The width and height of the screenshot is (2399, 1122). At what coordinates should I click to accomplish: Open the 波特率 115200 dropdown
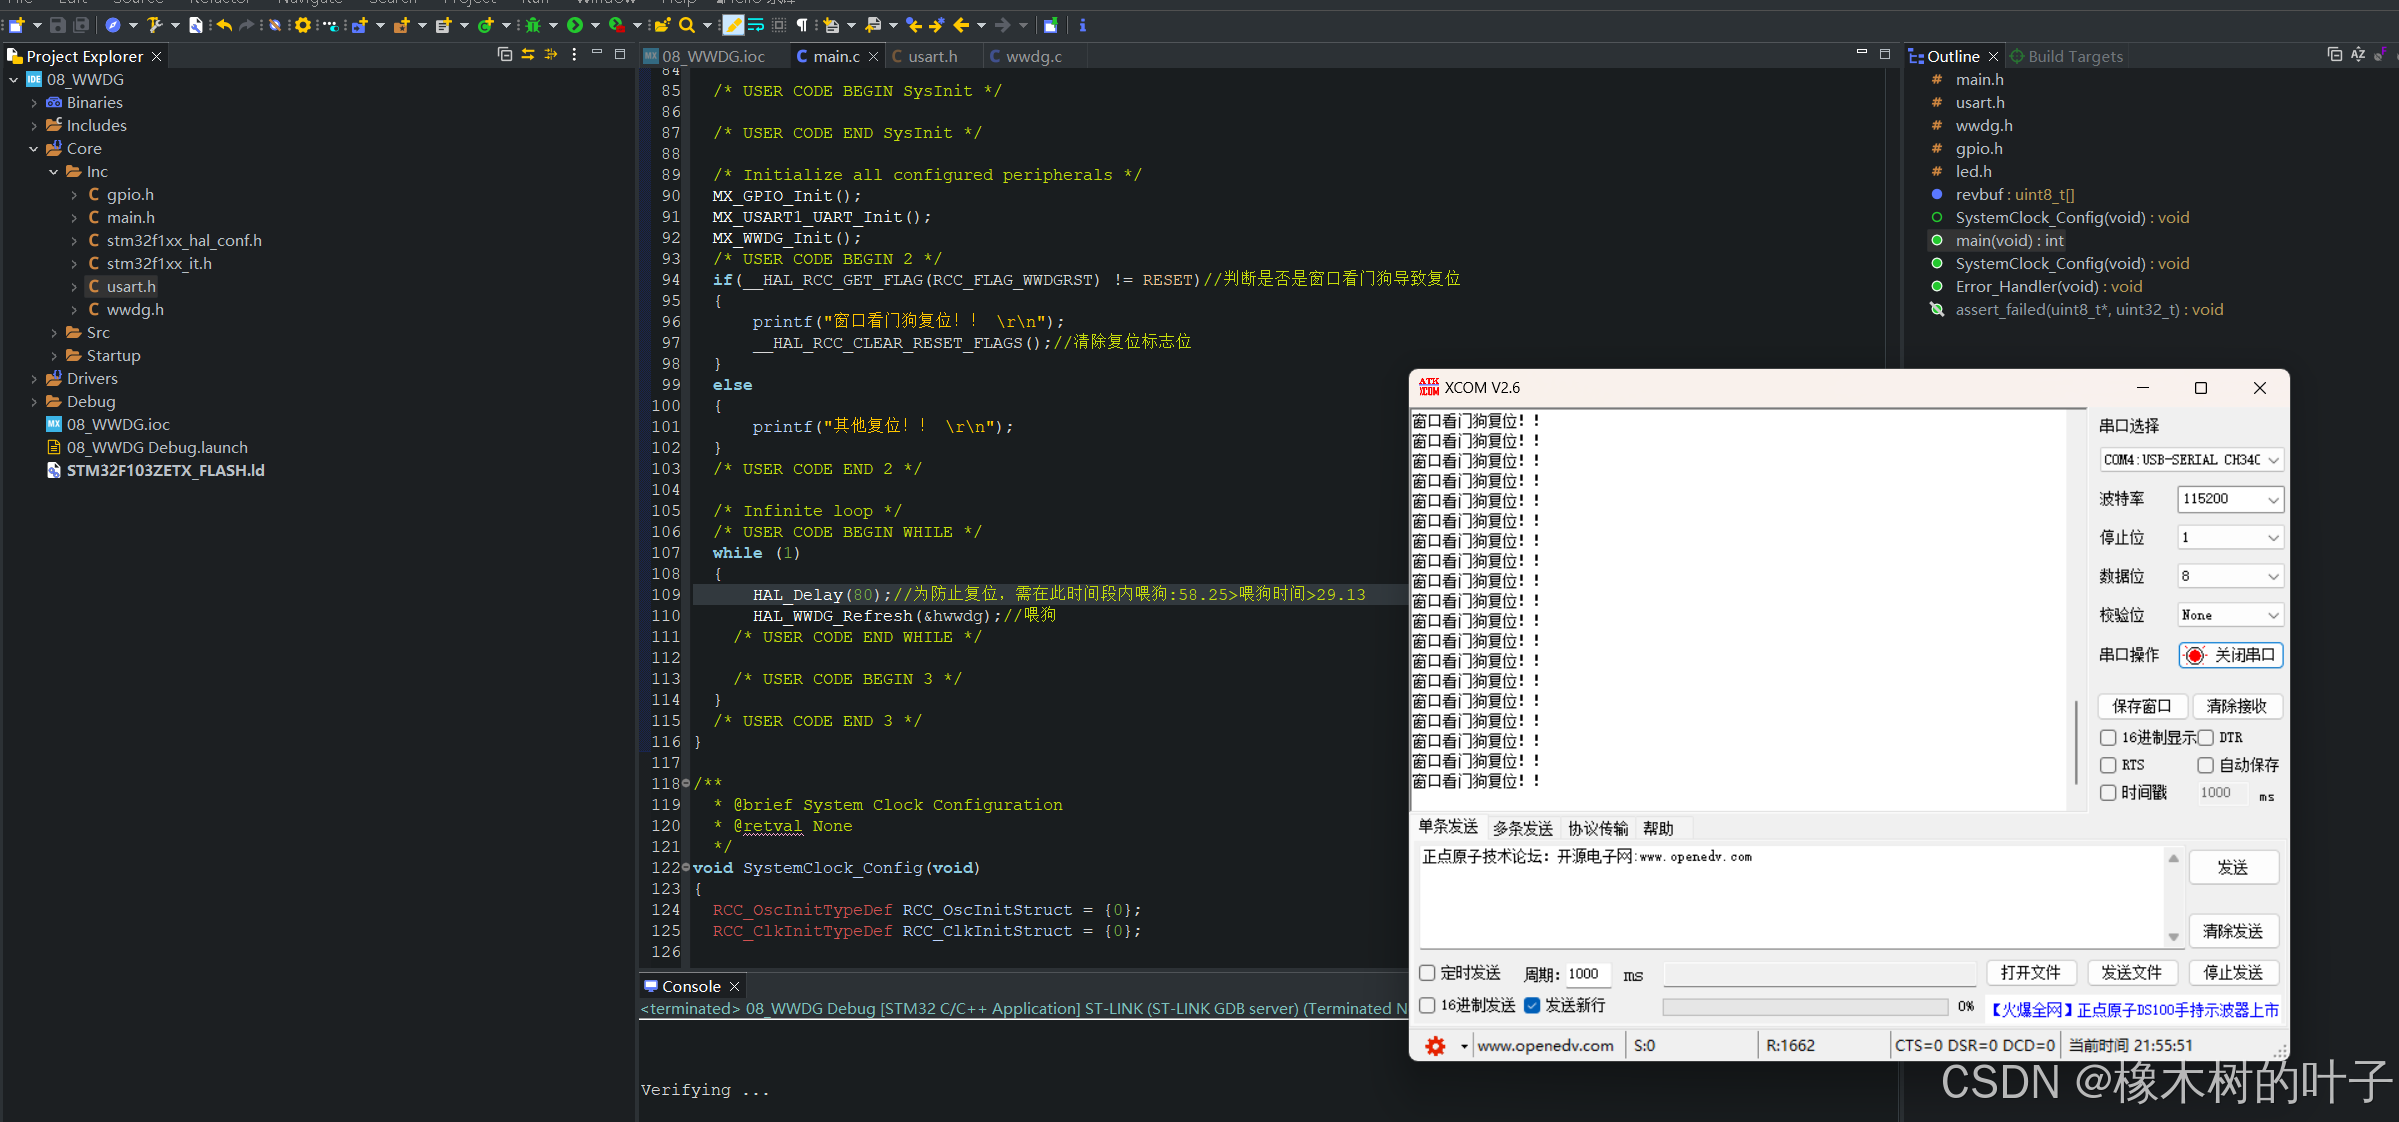(2230, 498)
